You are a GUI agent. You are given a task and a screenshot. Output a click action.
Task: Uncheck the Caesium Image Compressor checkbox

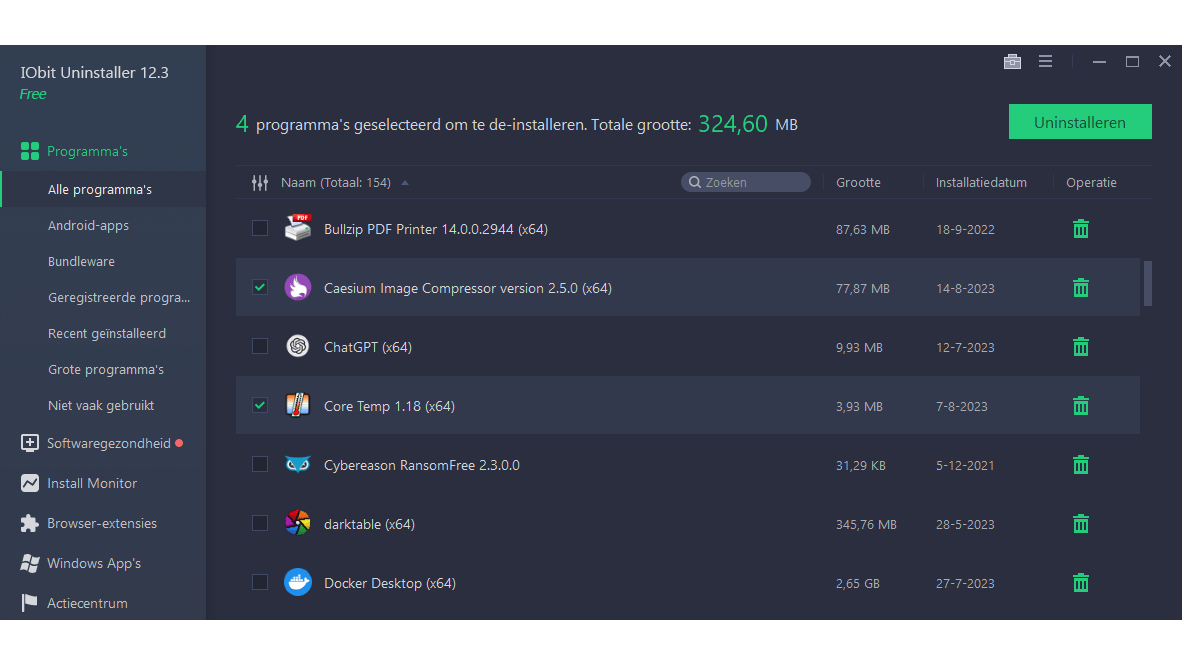(x=260, y=288)
